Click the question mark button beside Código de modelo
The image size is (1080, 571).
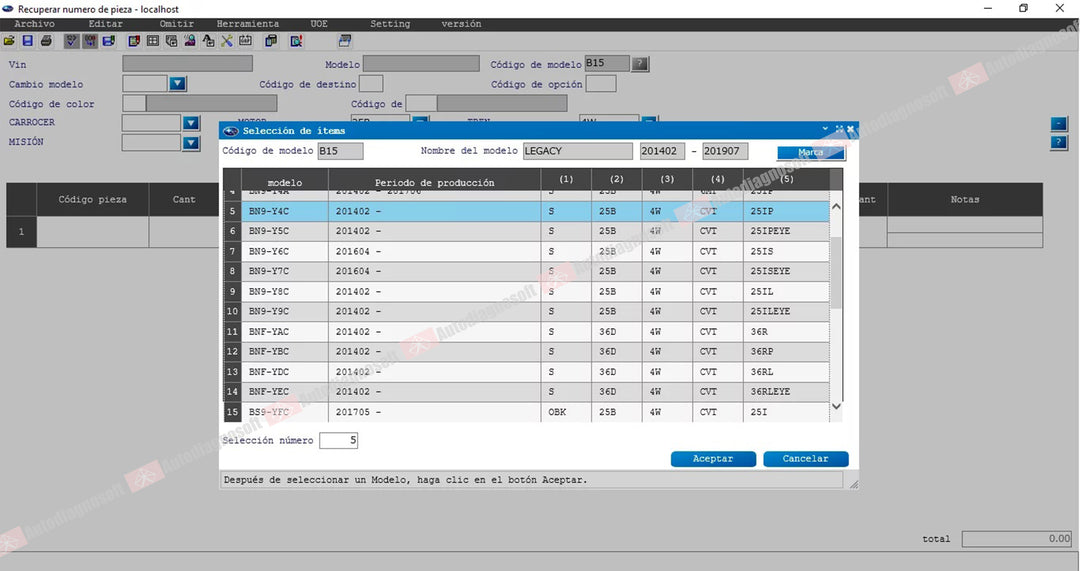[x=640, y=64]
